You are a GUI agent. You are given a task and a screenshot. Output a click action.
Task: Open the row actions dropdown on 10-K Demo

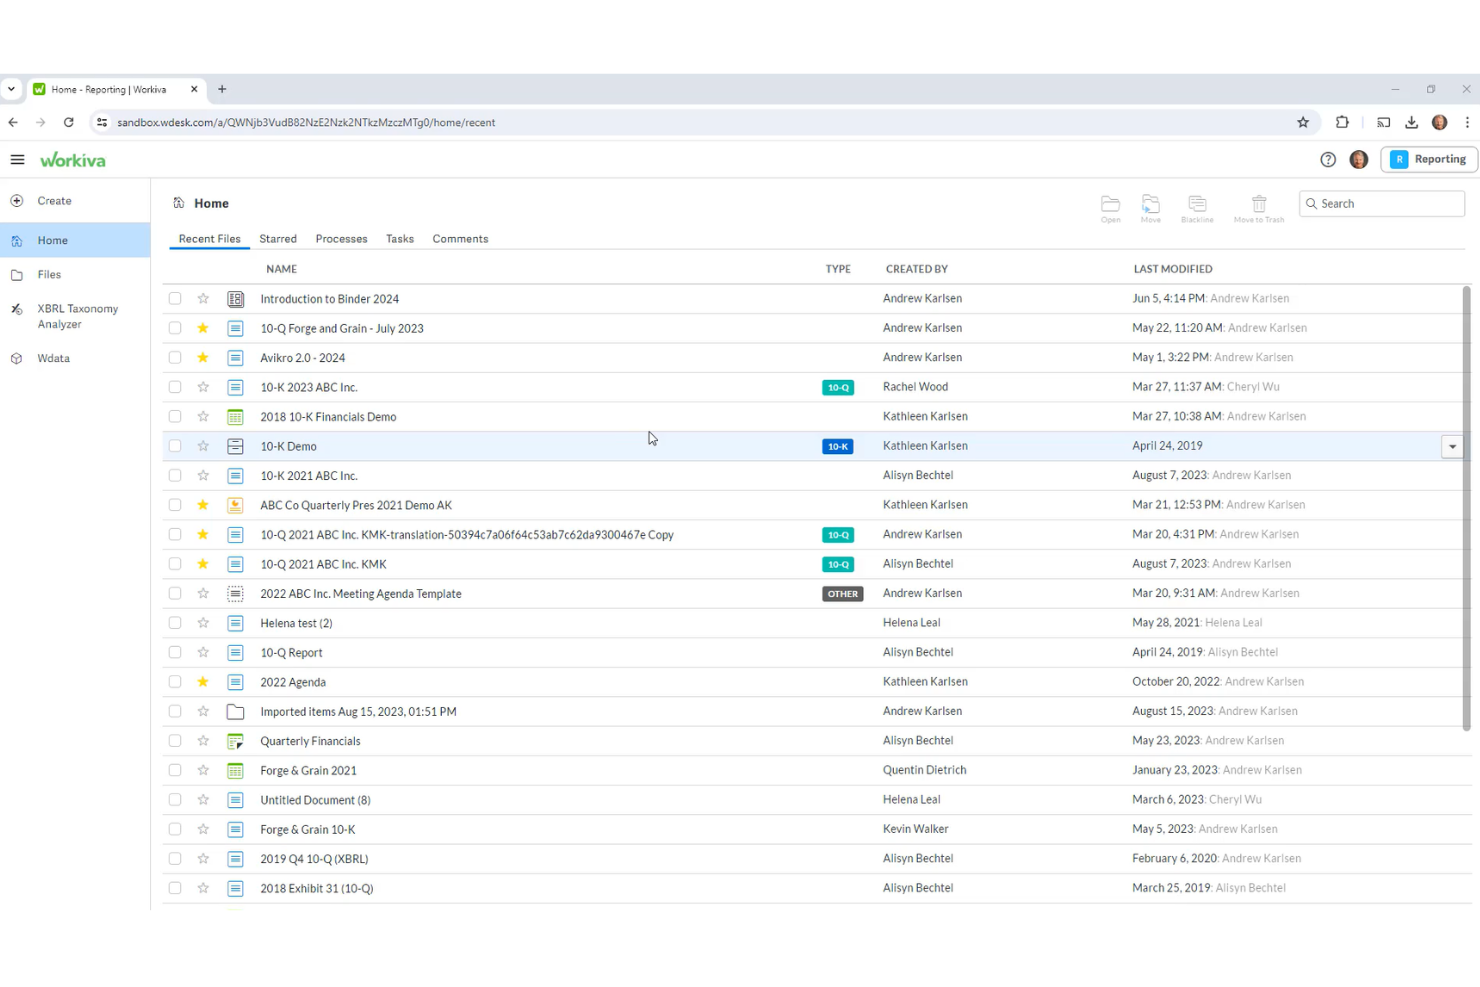coord(1452,446)
